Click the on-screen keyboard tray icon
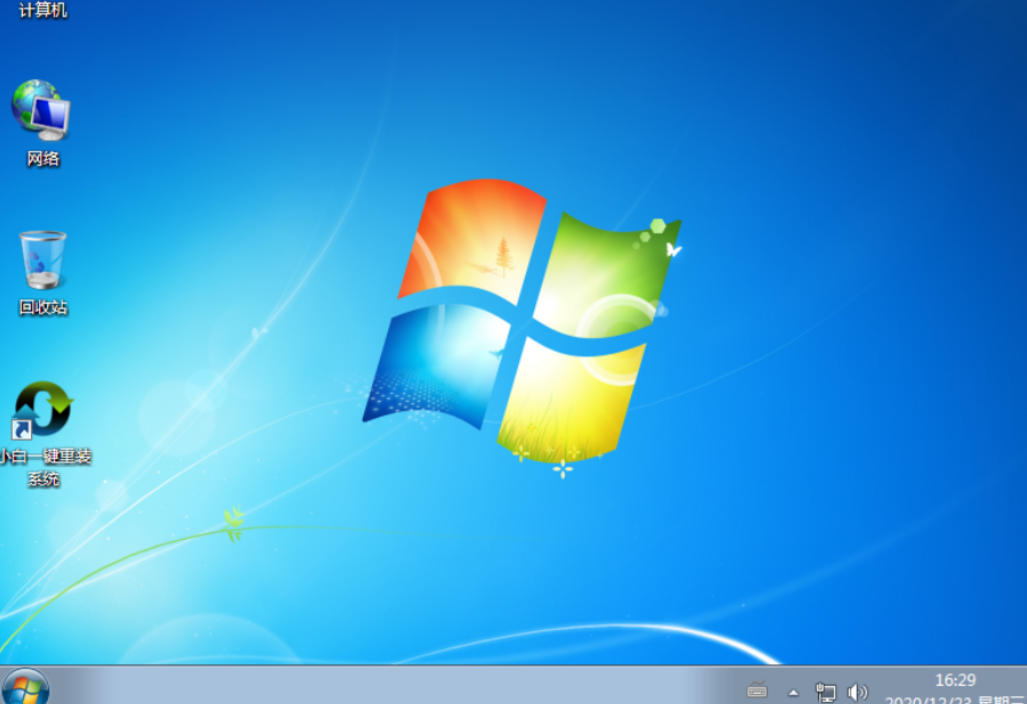 757,690
